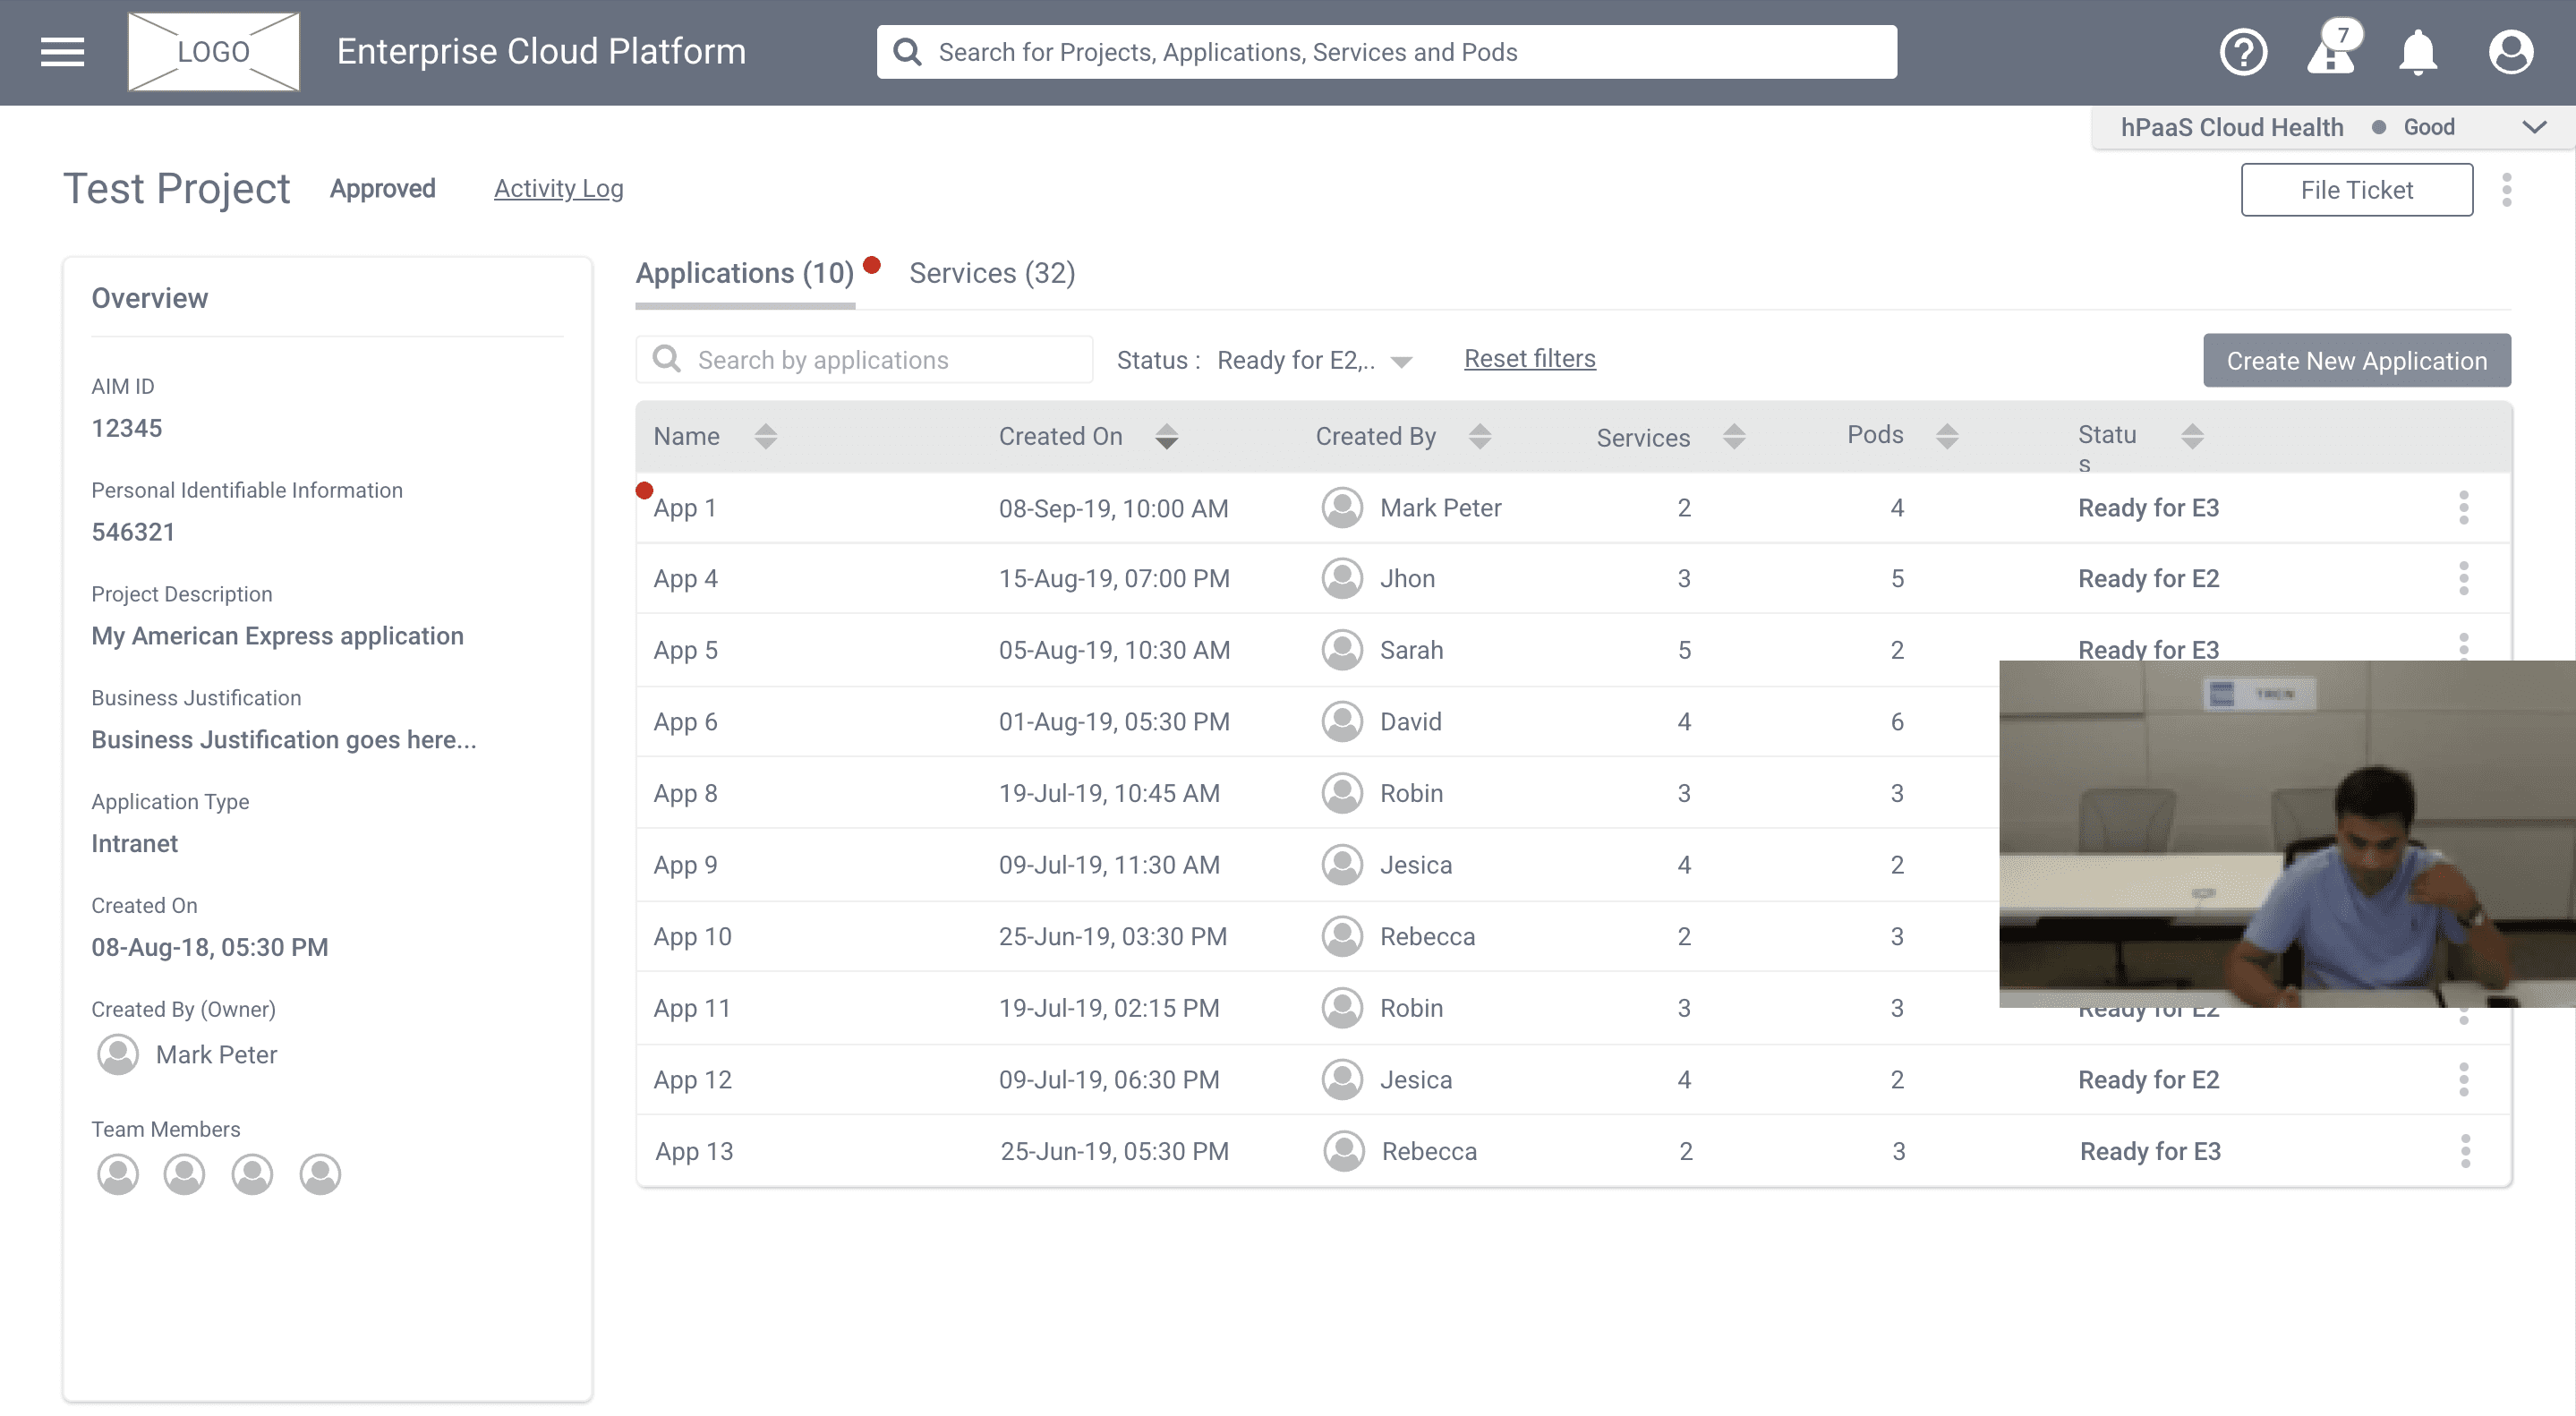
Task: Click the help question mark icon
Action: point(2243,52)
